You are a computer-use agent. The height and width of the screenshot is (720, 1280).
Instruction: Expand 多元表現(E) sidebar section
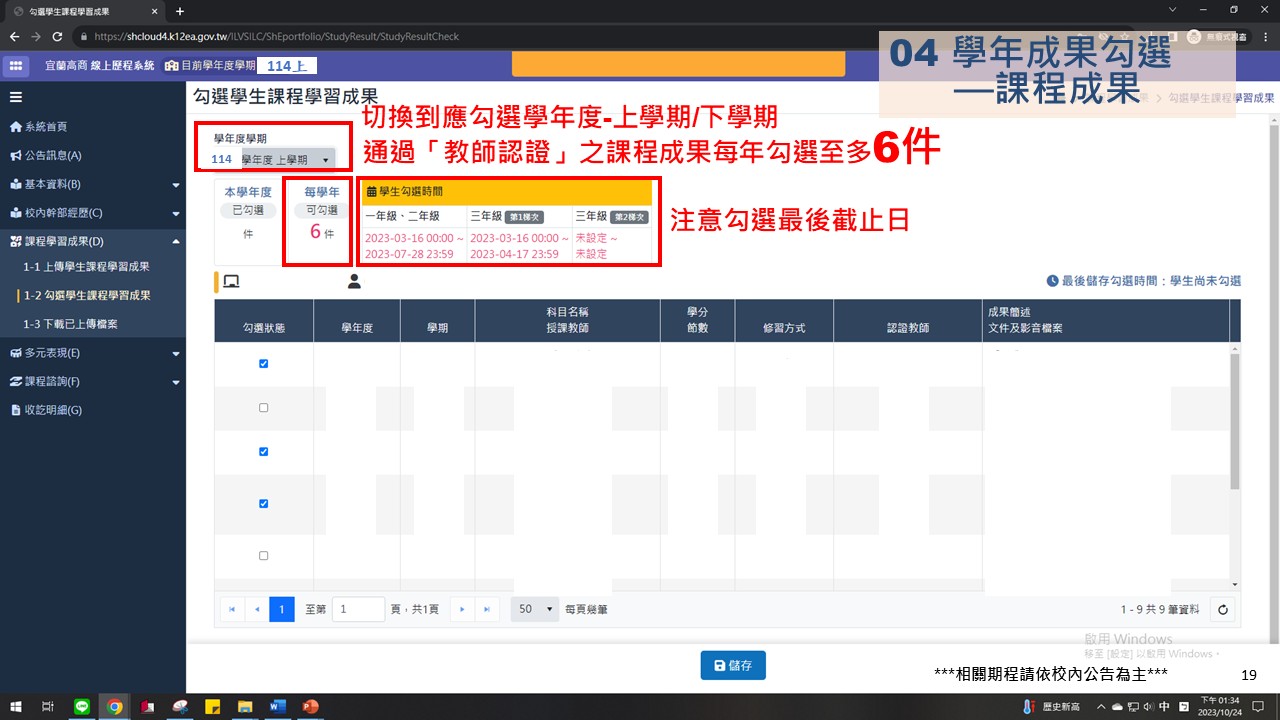coord(93,353)
